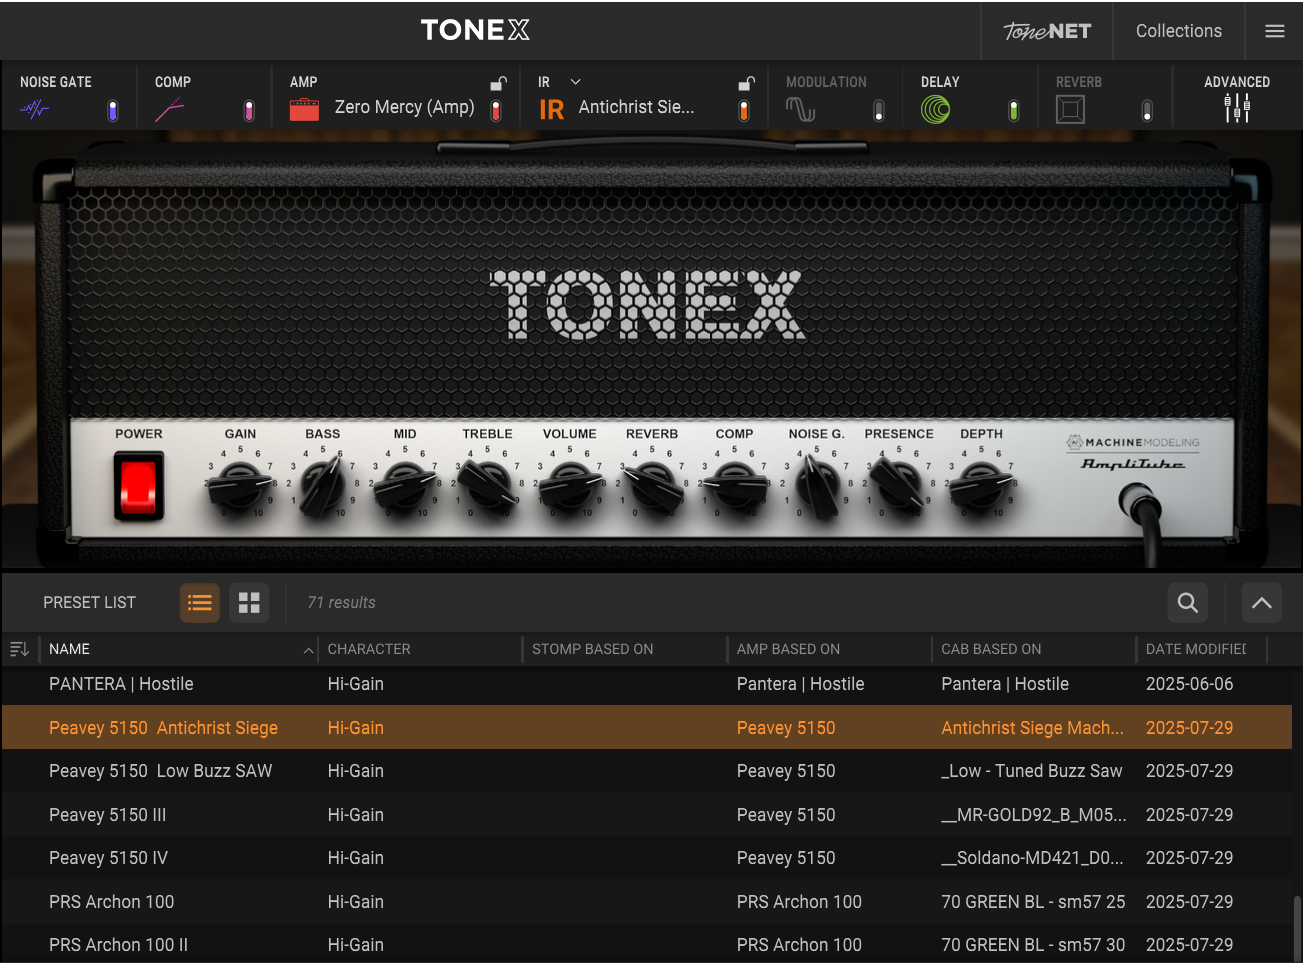
Task: Select the Peavey 5150 IV preset
Action: click(647, 858)
